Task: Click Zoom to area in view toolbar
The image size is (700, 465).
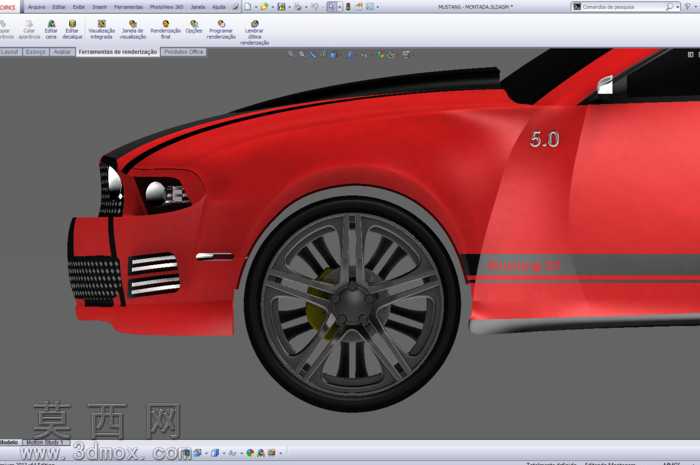Action: click(x=302, y=54)
